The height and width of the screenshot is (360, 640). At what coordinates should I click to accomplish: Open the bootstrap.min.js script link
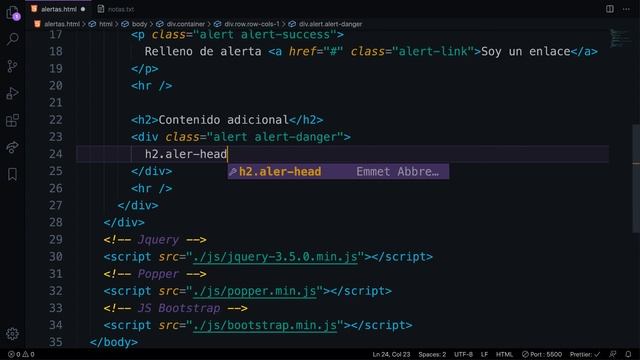265,325
